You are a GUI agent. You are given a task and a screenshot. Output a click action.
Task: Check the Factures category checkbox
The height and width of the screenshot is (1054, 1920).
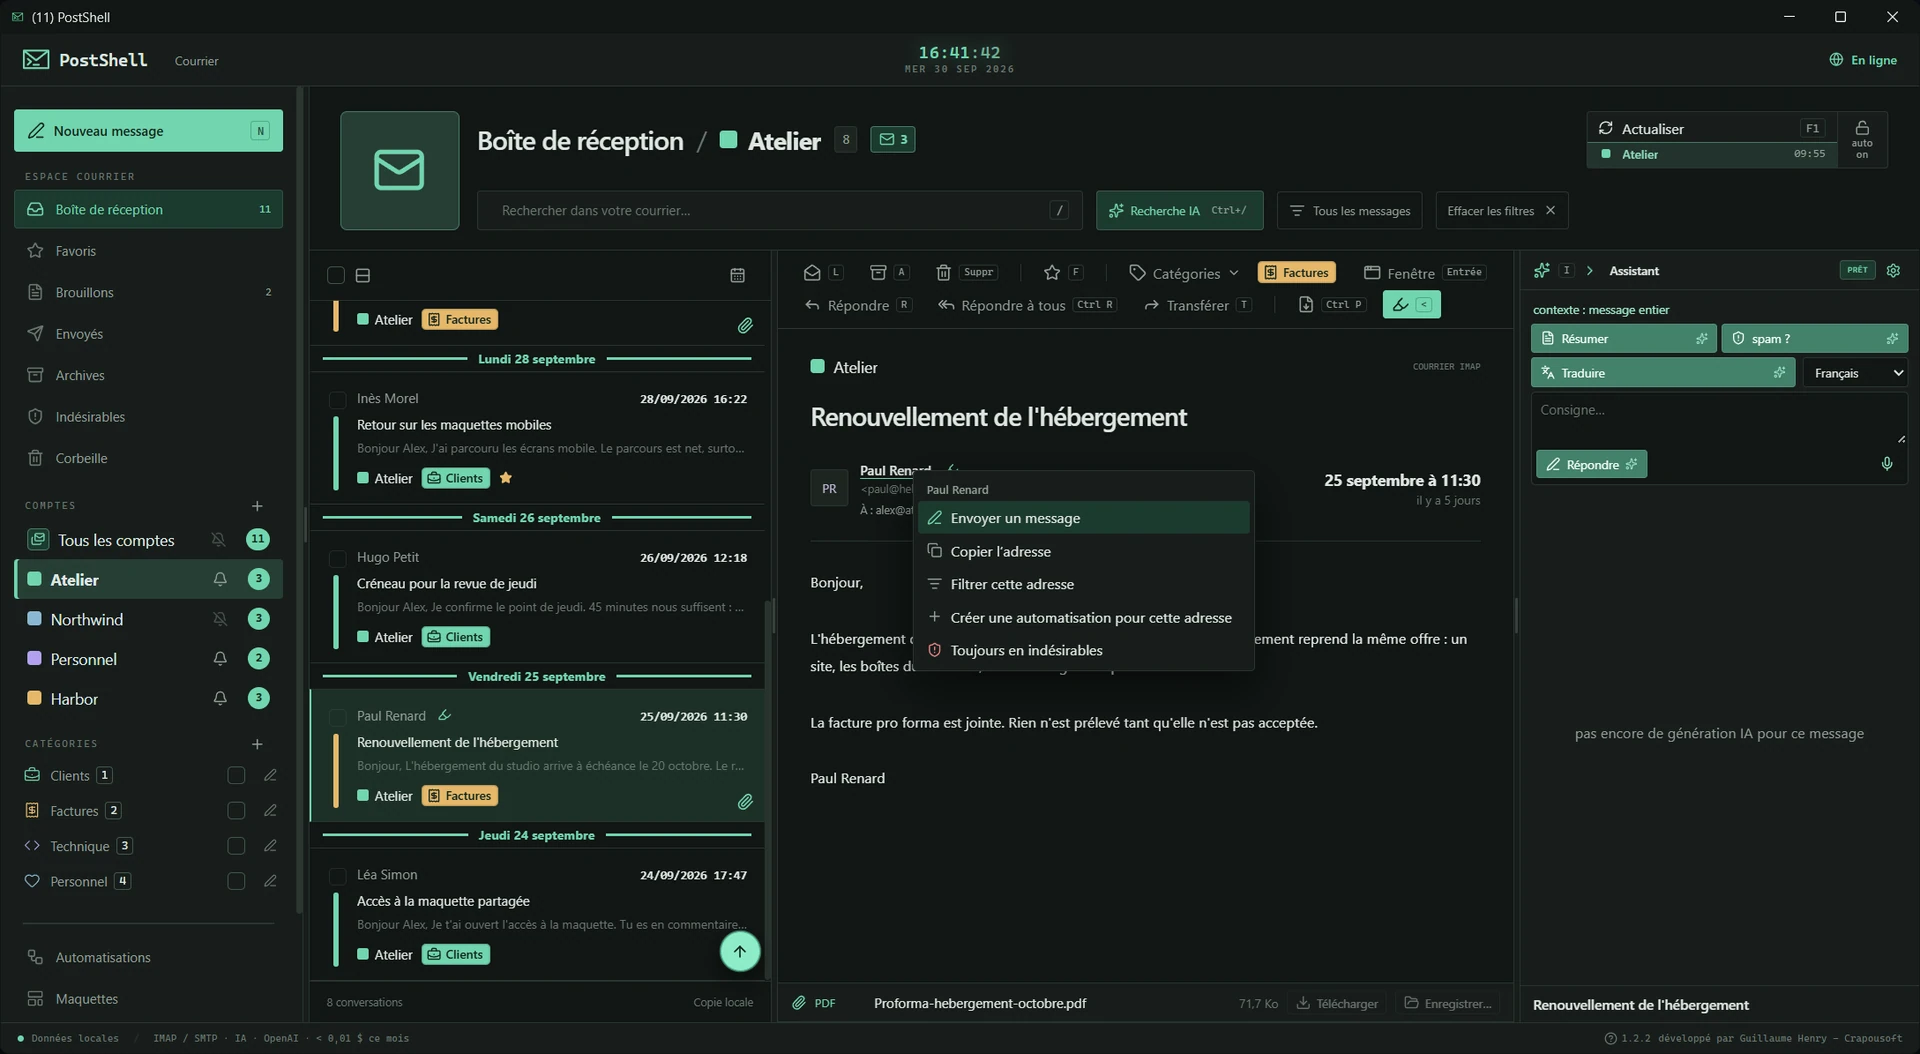[x=236, y=810]
